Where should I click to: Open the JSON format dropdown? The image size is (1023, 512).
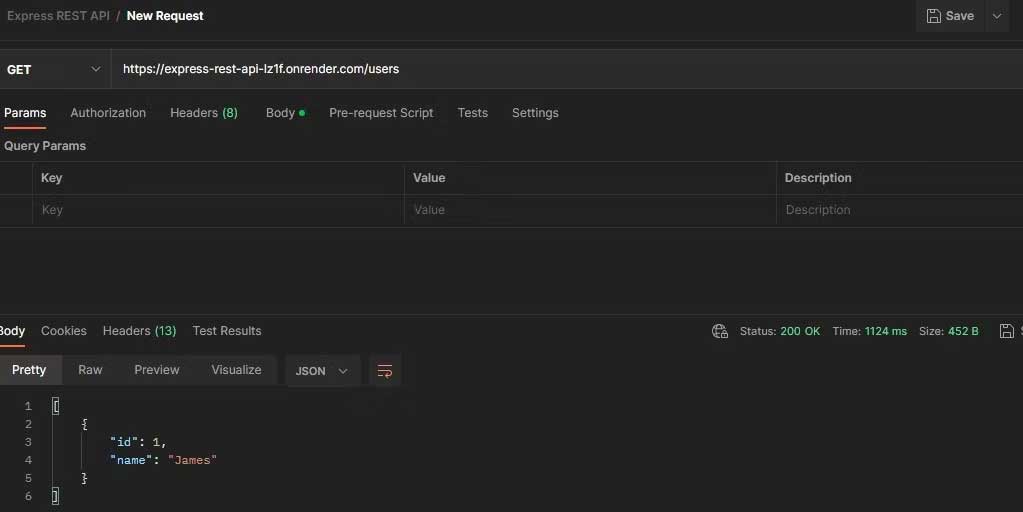(x=322, y=370)
